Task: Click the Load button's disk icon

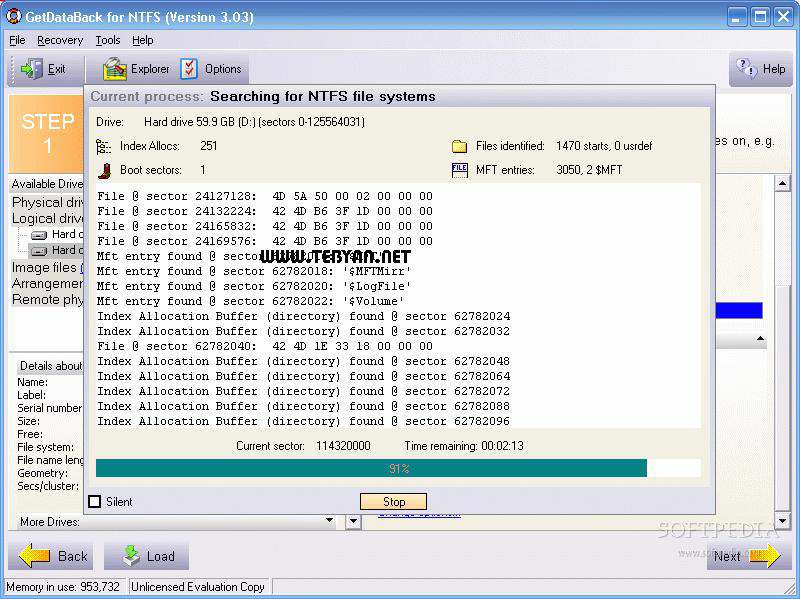Action: pos(131,556)
